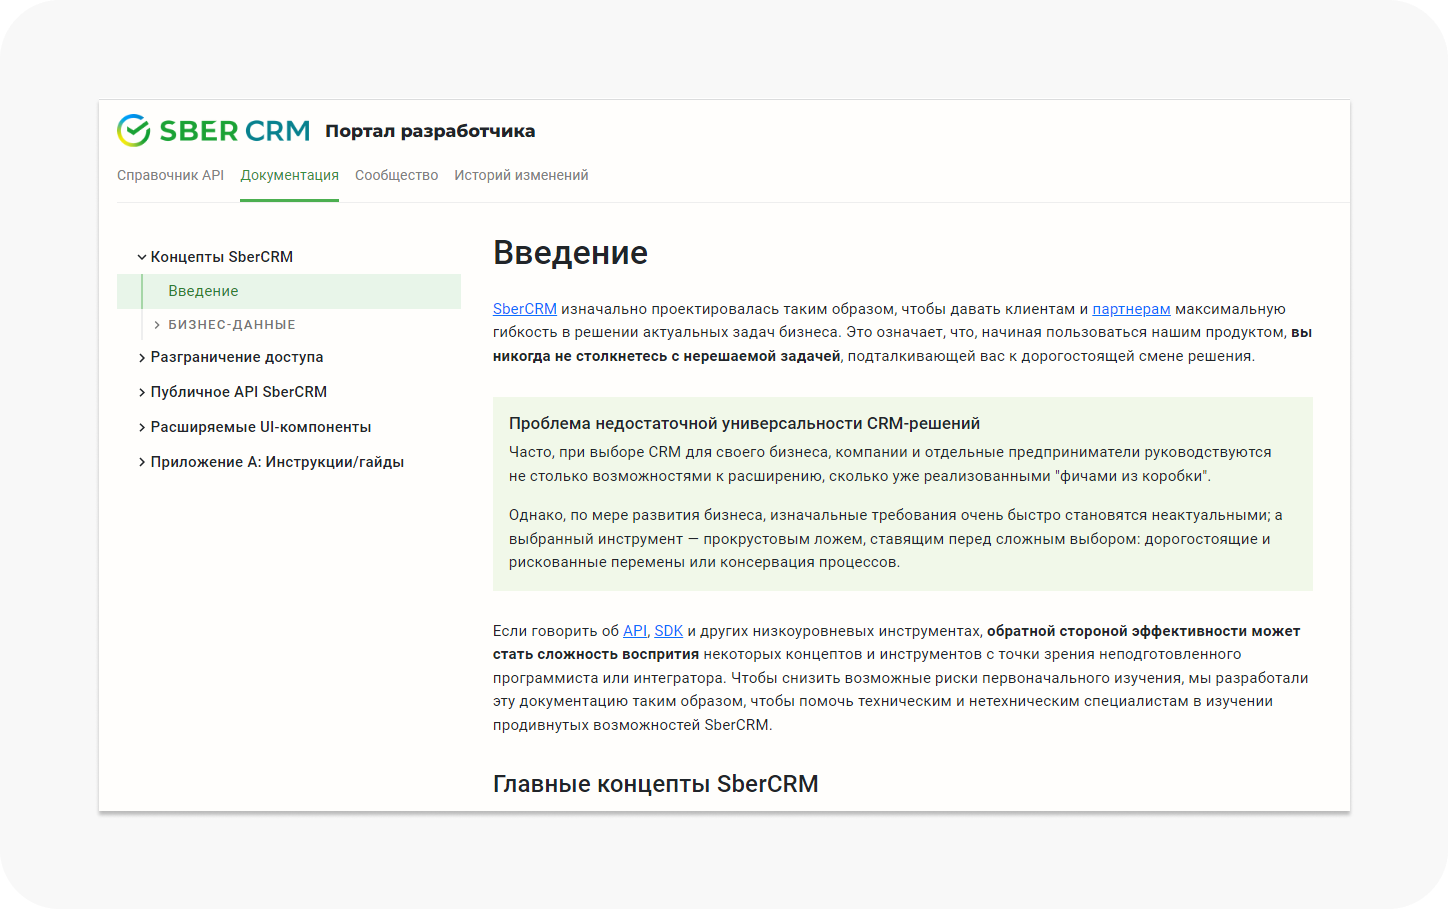Open the БИЗНЕС-ДАННЫЕ section
The width and height of the screenshot is (1448, 909).
point(232,325)
